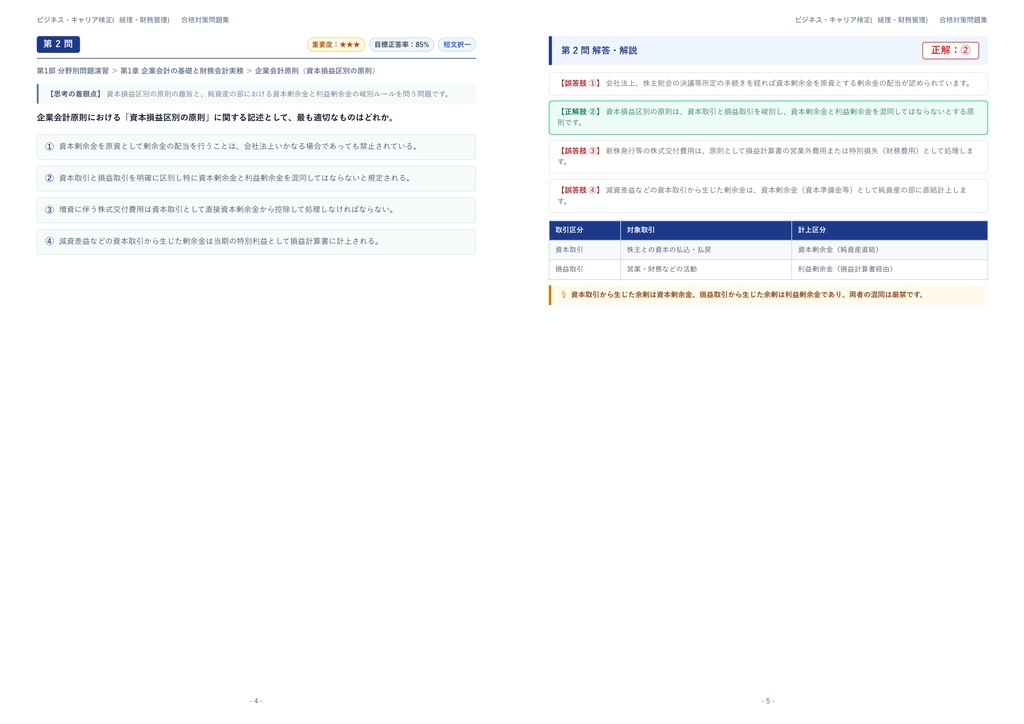
Task: Click the 重要度：★★★ importance badge
Action: pos(336,44)
